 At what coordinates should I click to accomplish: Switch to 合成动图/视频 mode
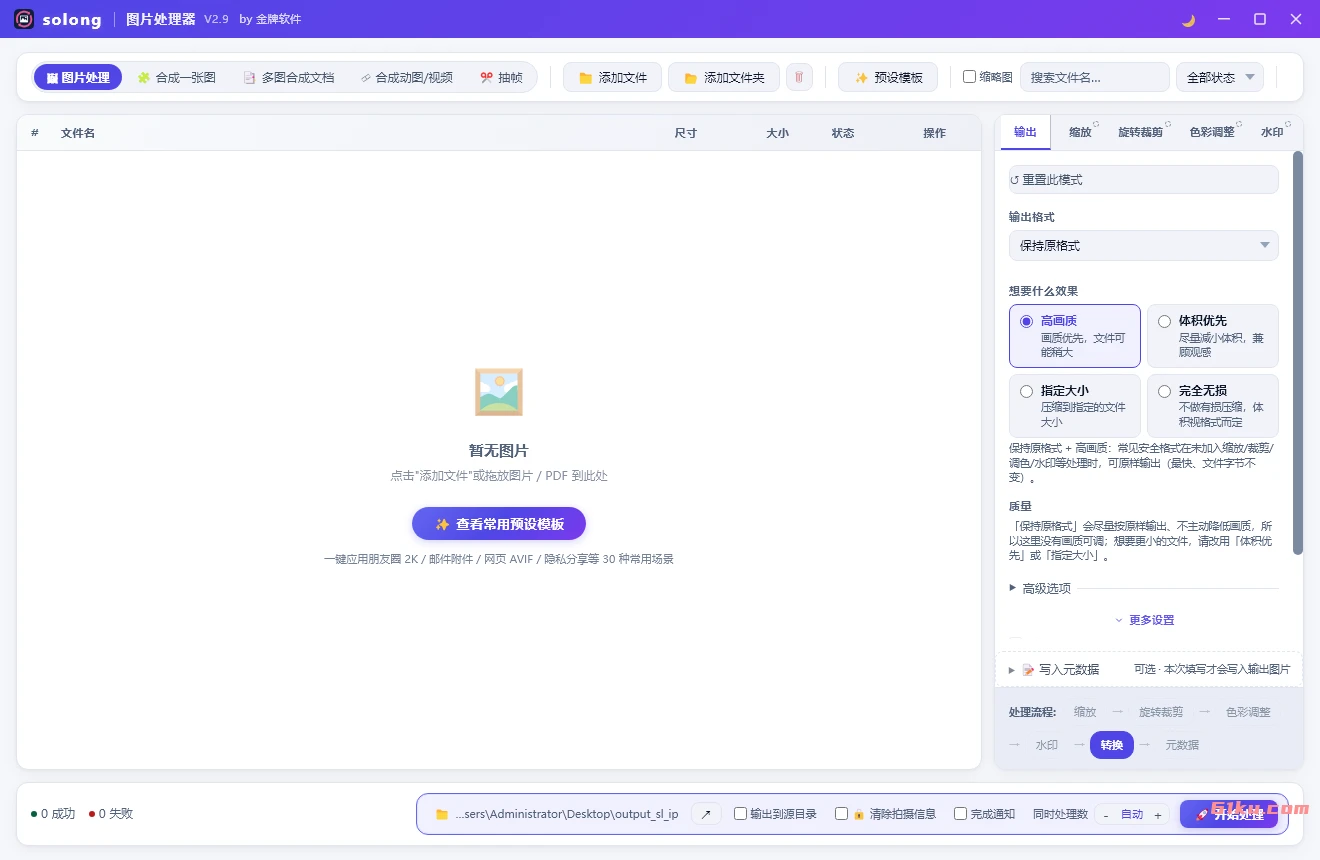pyautogui.click(x=407, y=77)
